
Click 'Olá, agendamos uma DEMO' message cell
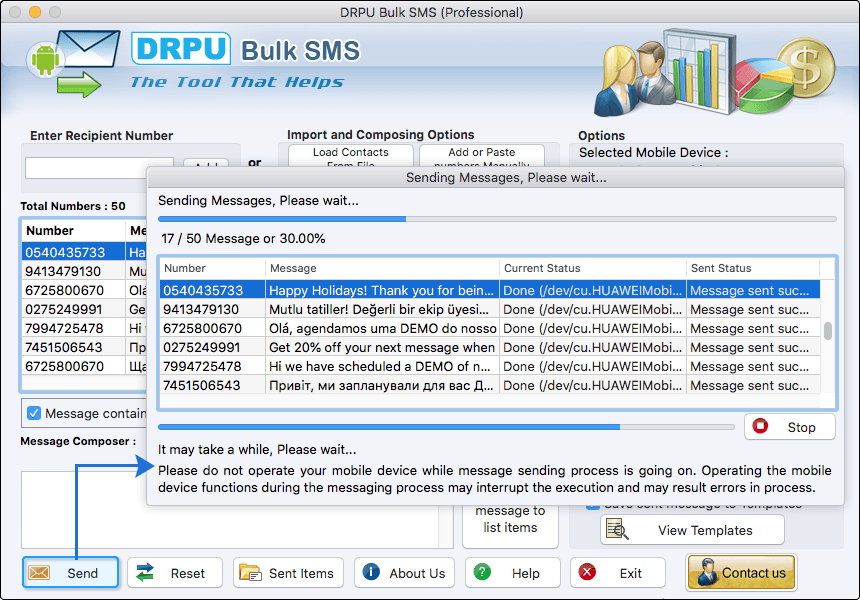click(382, 329)
